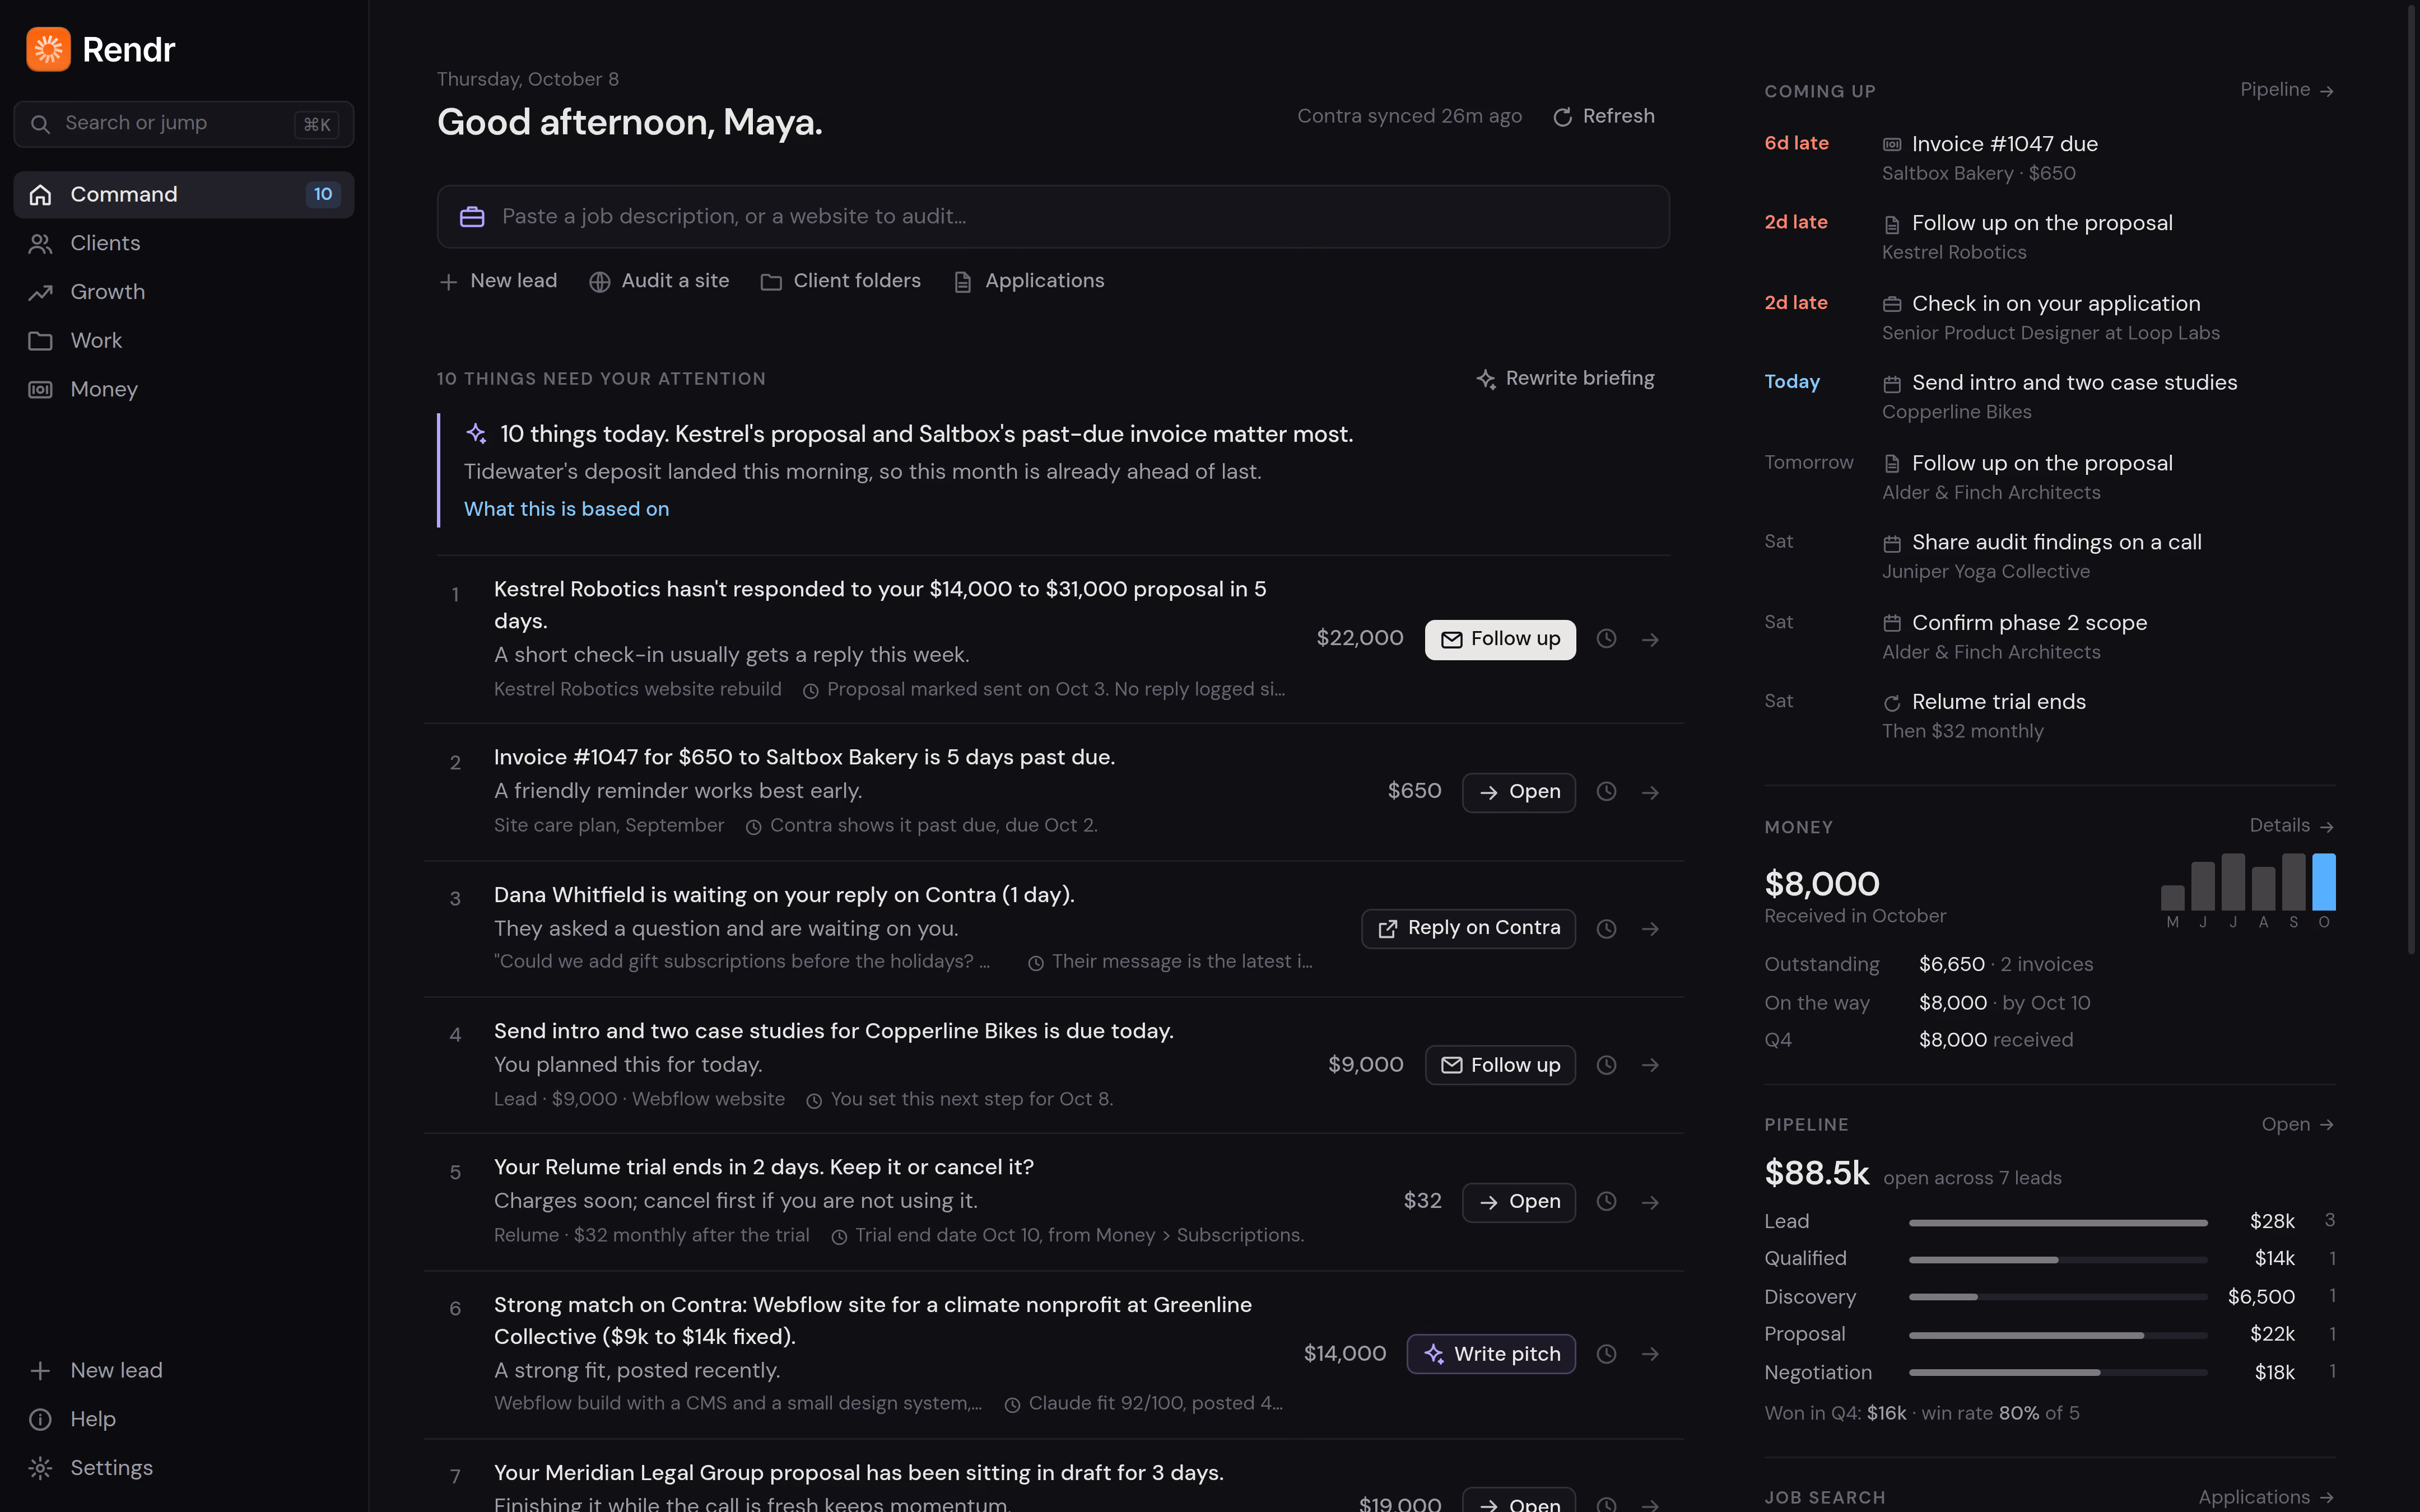Click the Refresh sync button

1604,116
